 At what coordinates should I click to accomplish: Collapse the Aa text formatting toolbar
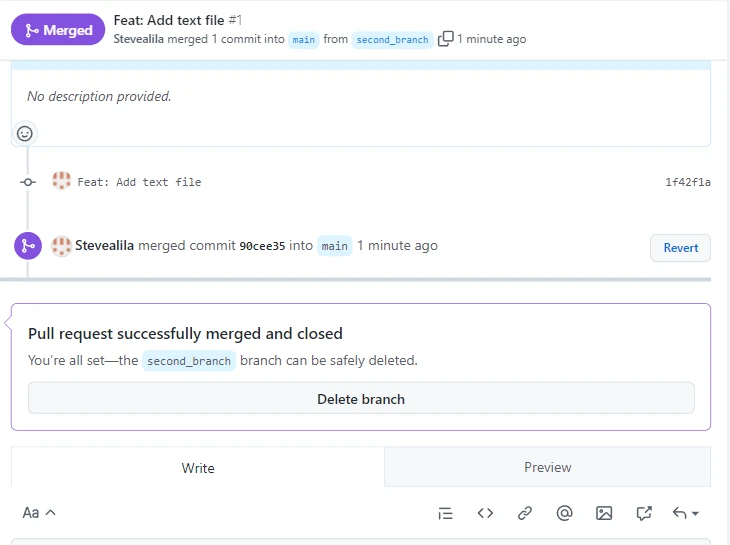pos(39,513)
